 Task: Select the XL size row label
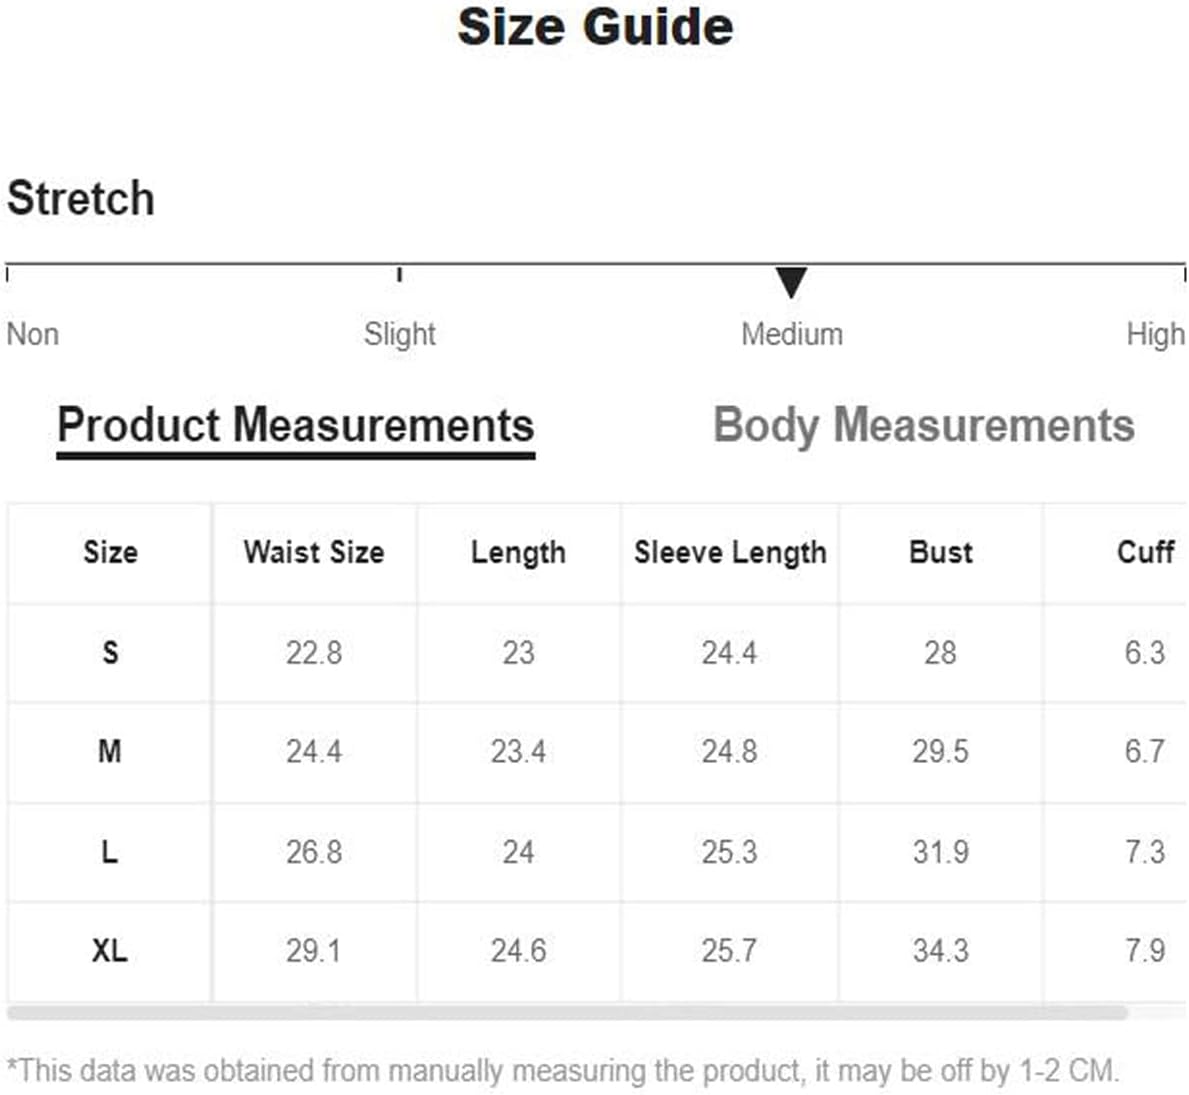(110, 950)
